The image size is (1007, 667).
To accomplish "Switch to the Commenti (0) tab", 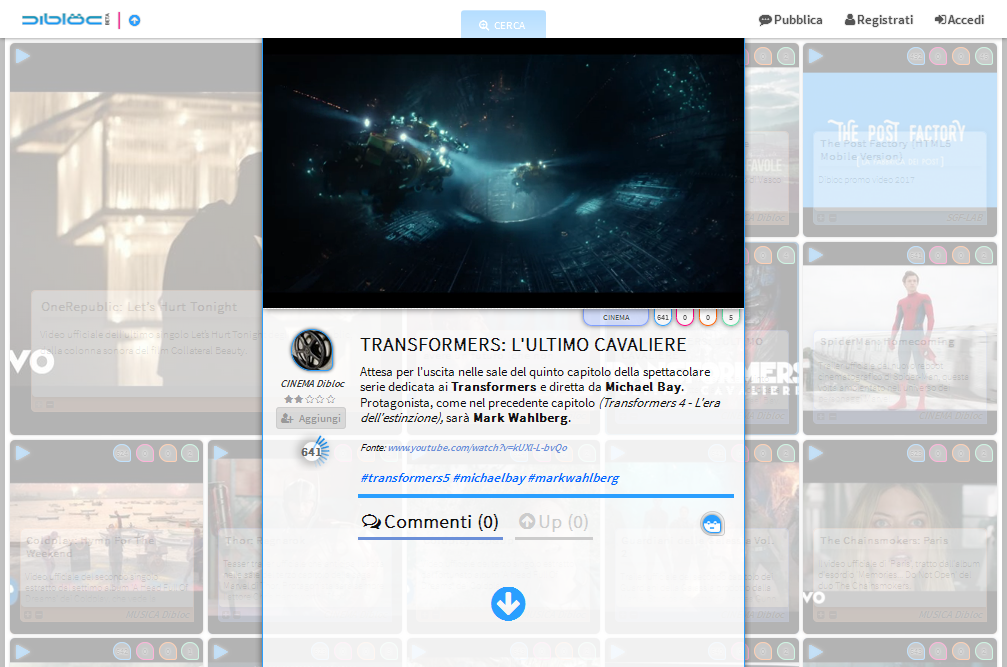I will [x=430, y=523].
